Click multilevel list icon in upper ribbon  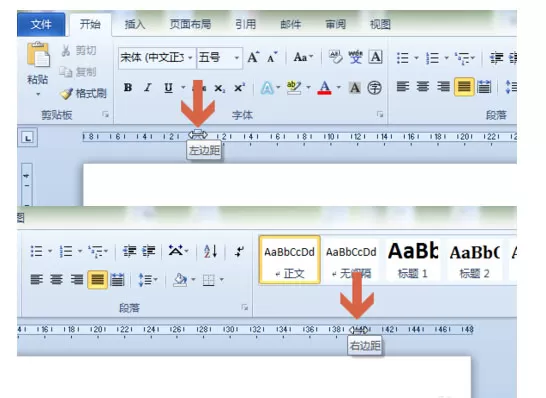(x=462, y=58)
